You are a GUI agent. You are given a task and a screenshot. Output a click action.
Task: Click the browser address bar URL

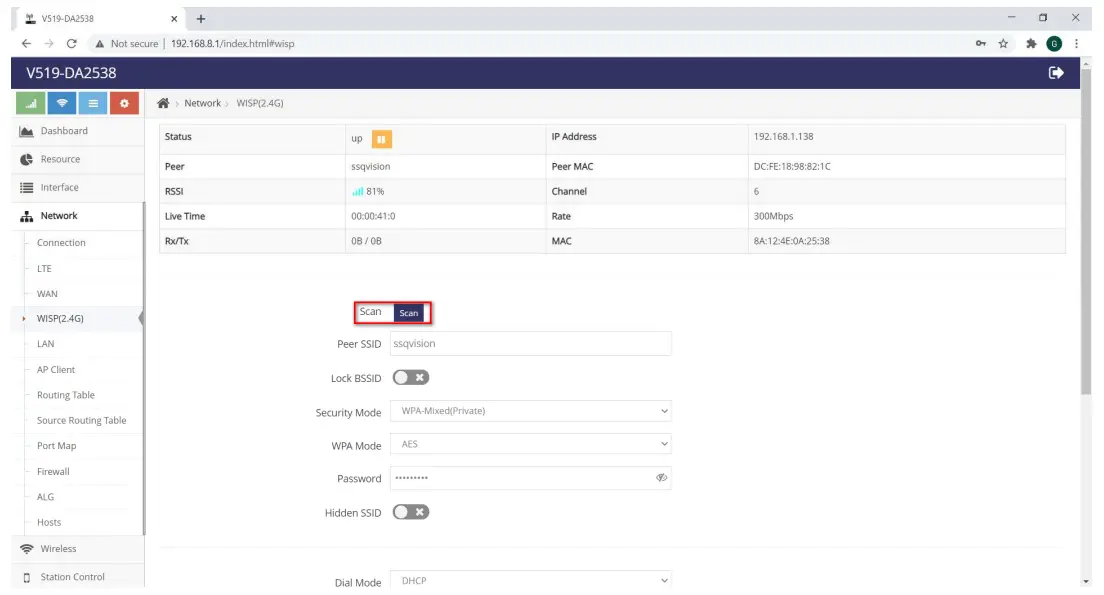click(232, 44)
